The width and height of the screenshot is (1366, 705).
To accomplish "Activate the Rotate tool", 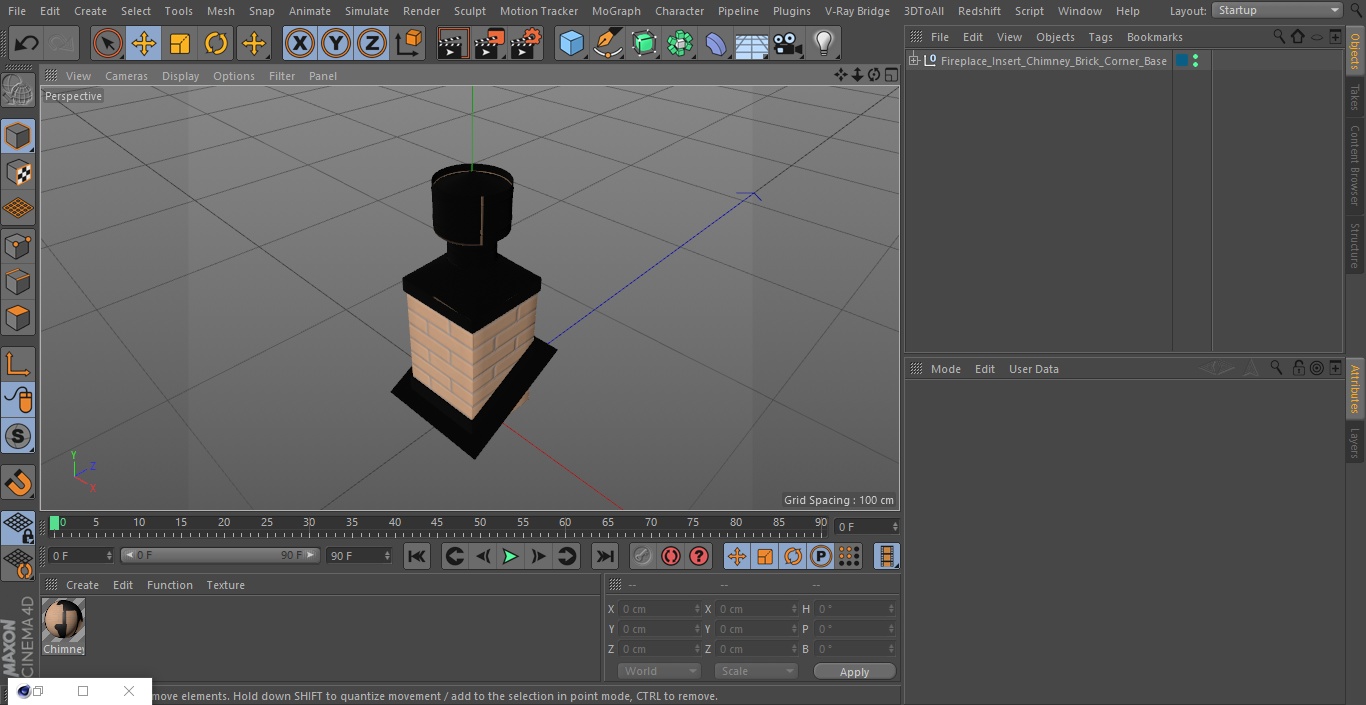I will click(216, 43).
